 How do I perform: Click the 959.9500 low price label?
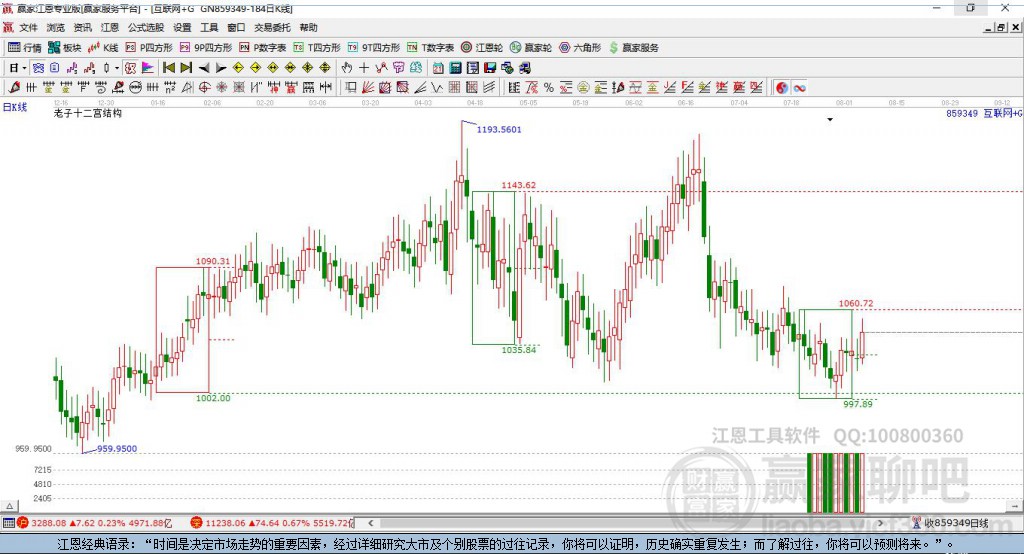117,449
